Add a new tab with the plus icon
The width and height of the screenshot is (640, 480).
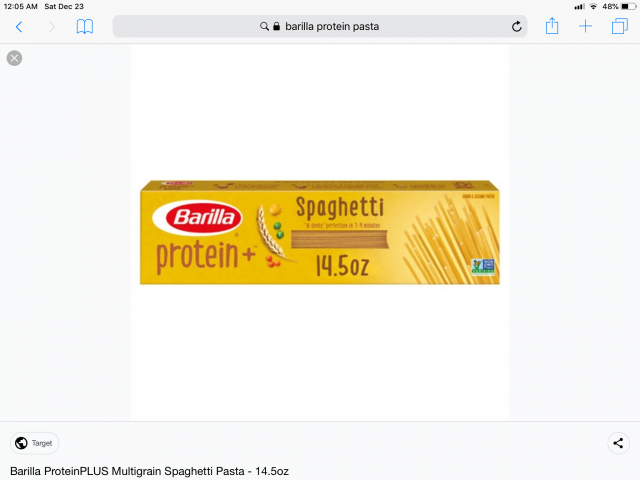[585, 27]
